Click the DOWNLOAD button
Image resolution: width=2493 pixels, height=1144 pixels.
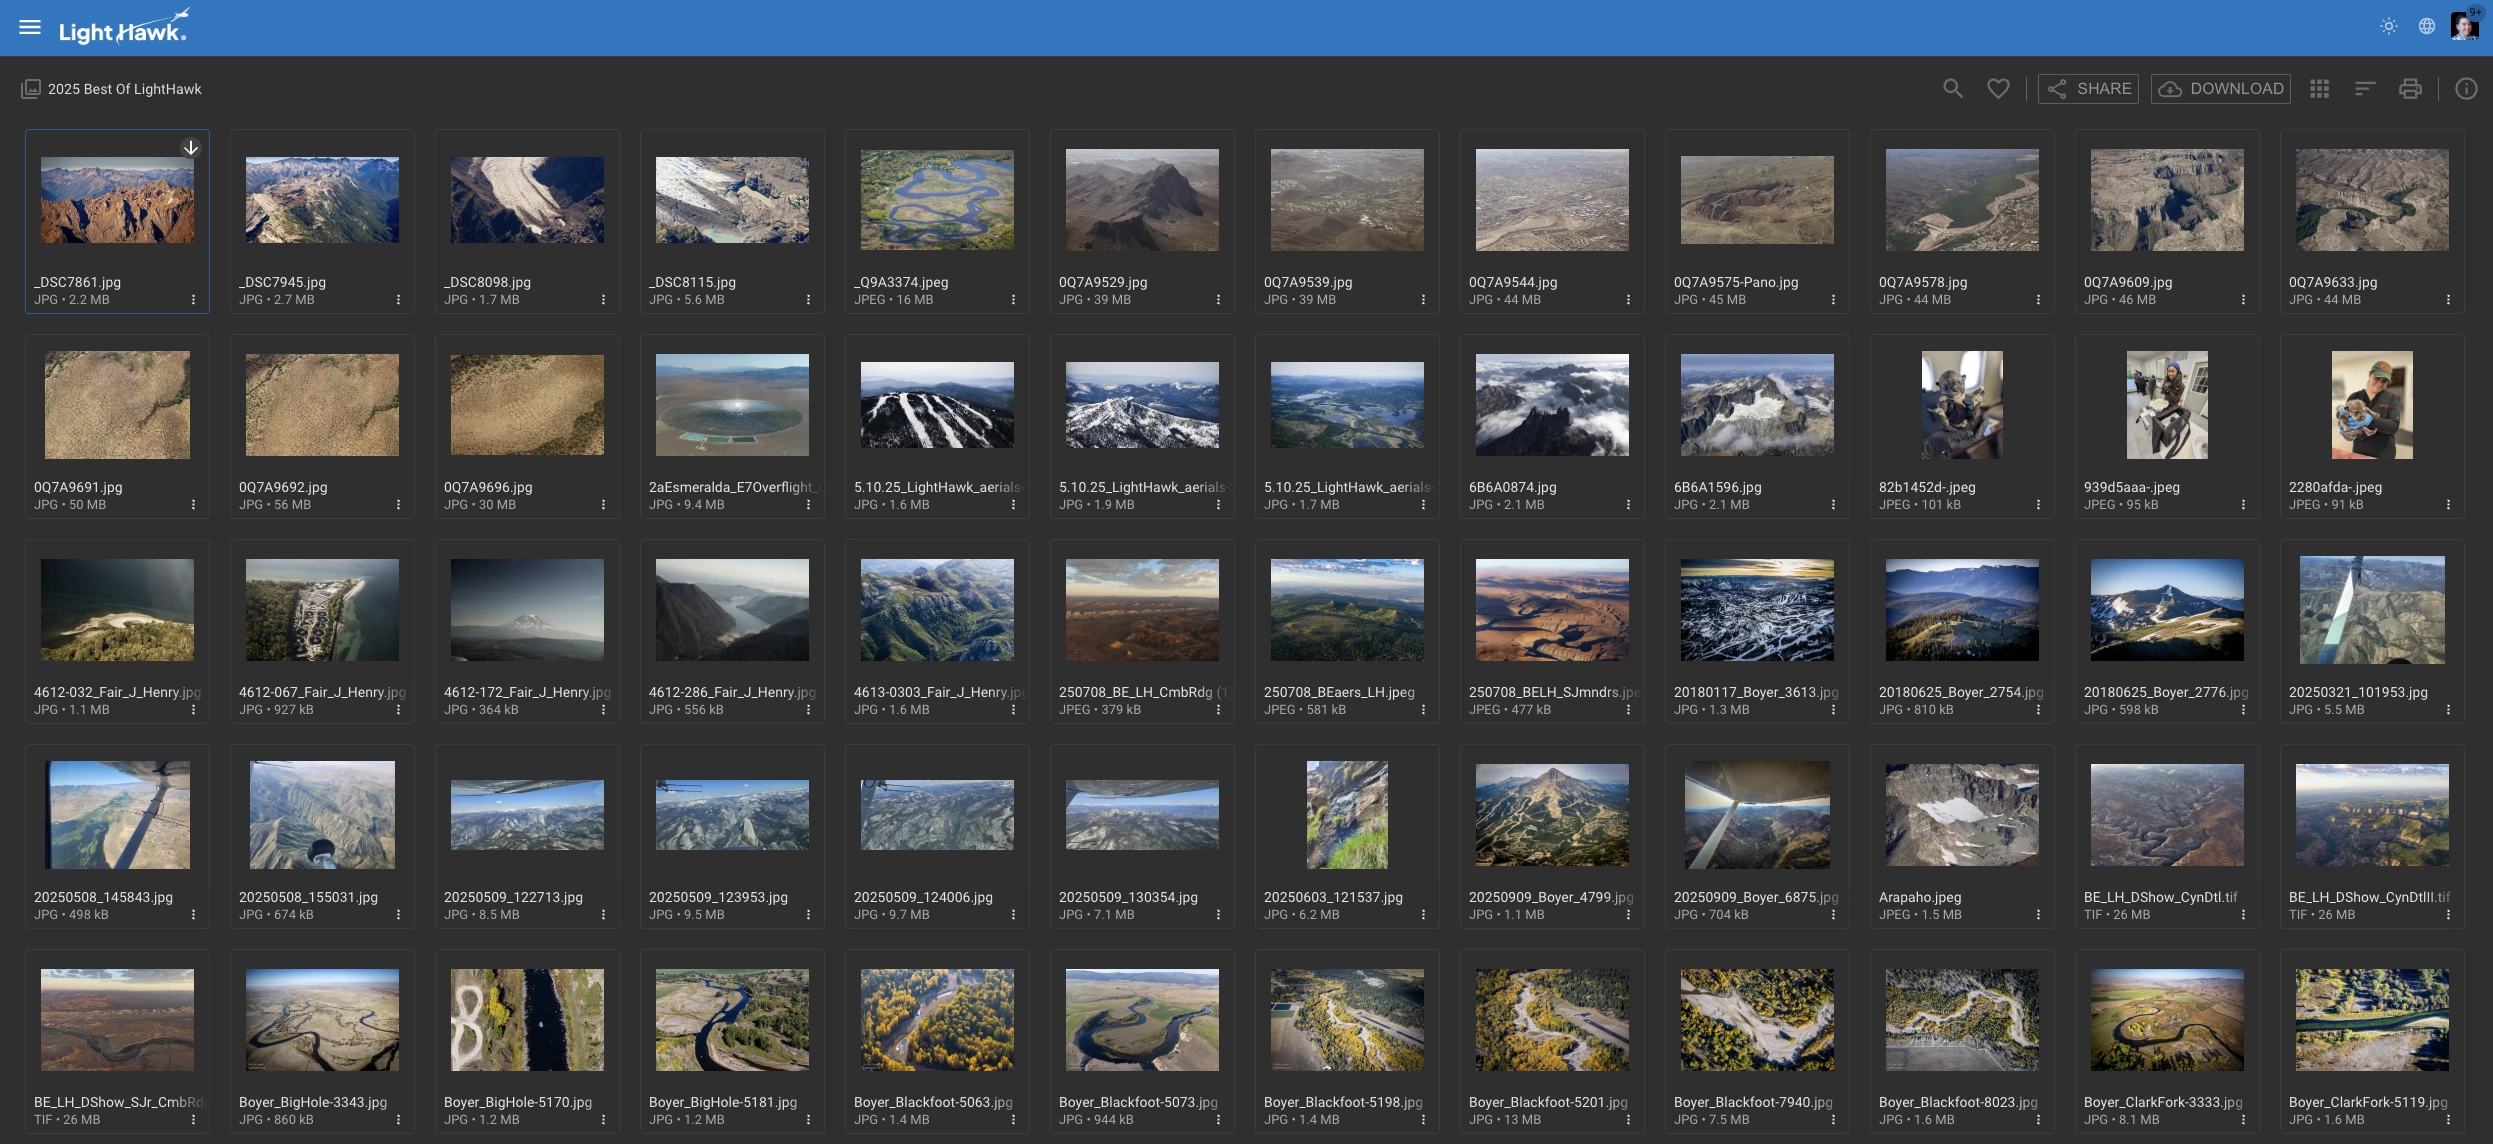pos(2221,89)
